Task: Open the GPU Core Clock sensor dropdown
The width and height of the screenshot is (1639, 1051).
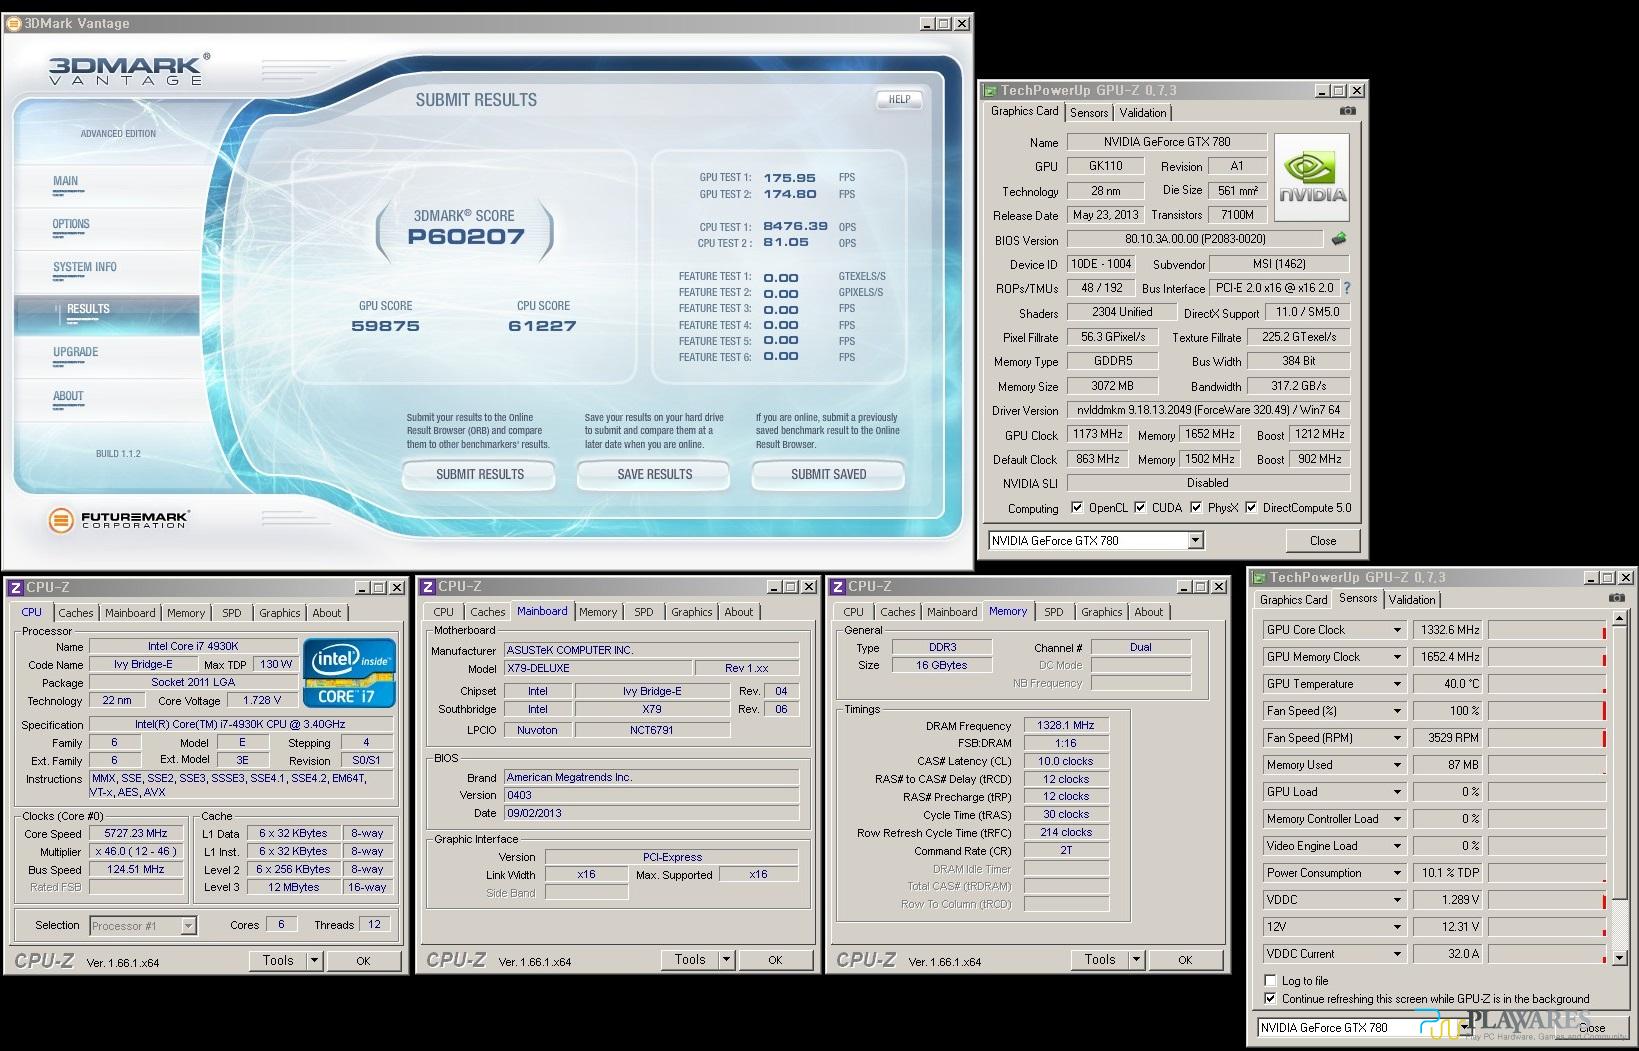Action: click(1397, 630)
